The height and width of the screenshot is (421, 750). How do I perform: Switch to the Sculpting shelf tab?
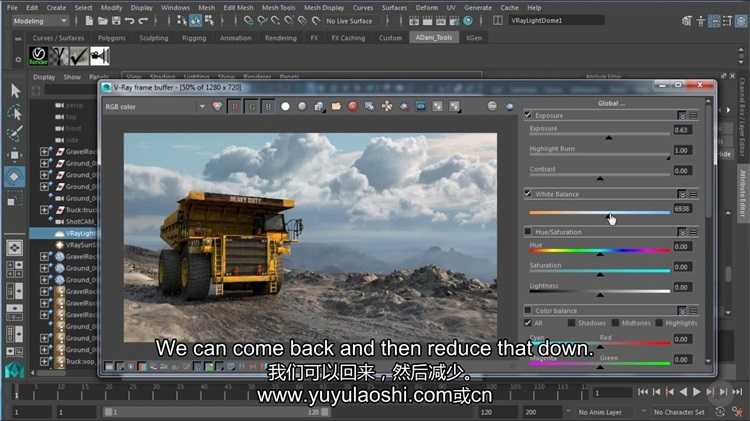click(154, 38)
